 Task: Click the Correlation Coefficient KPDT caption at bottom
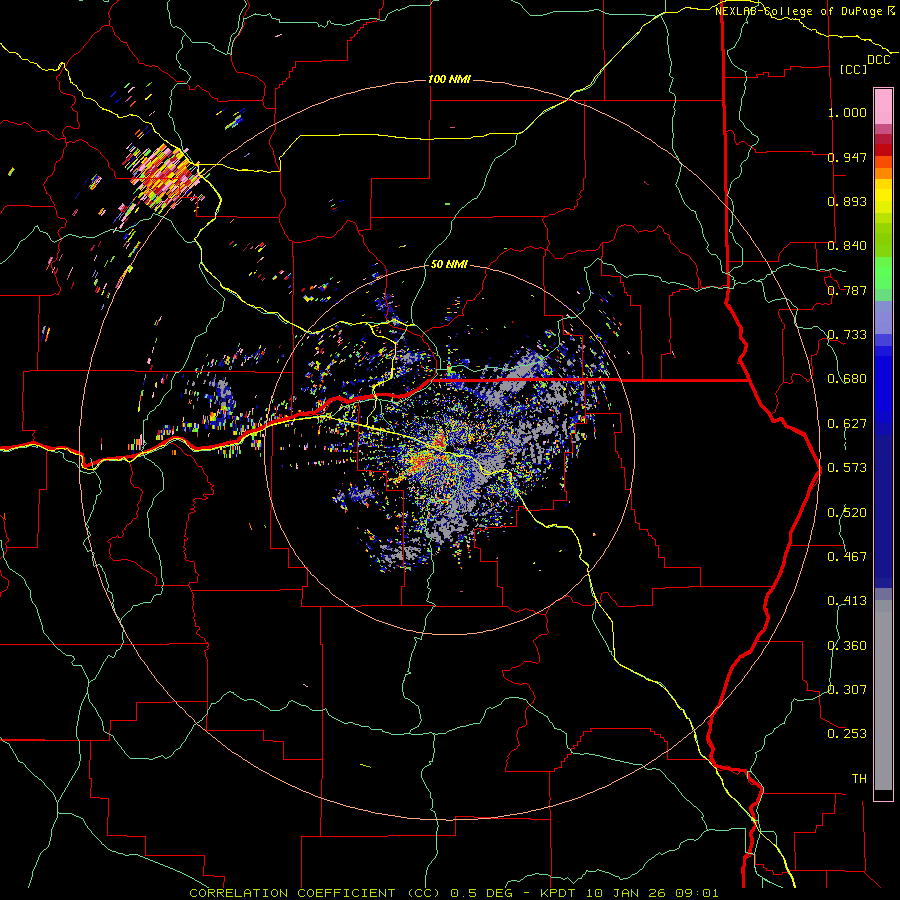pos(453,893)
